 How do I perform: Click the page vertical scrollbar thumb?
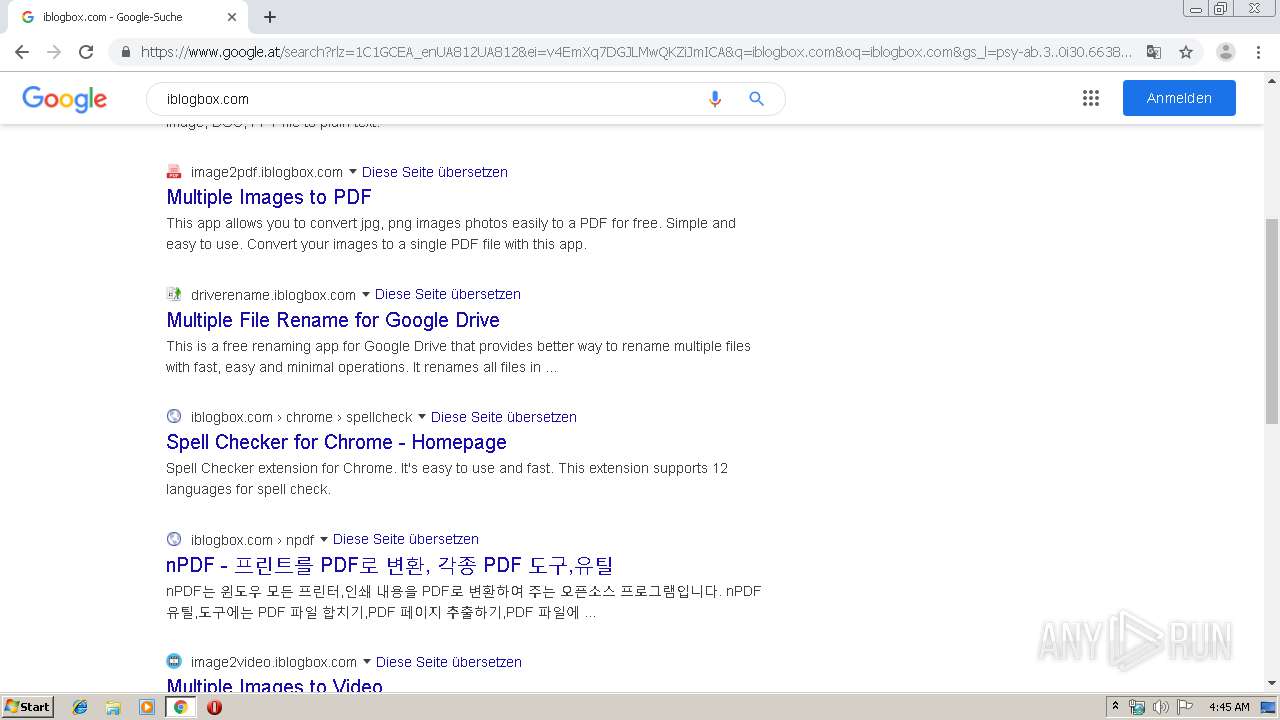point(1272,321)
